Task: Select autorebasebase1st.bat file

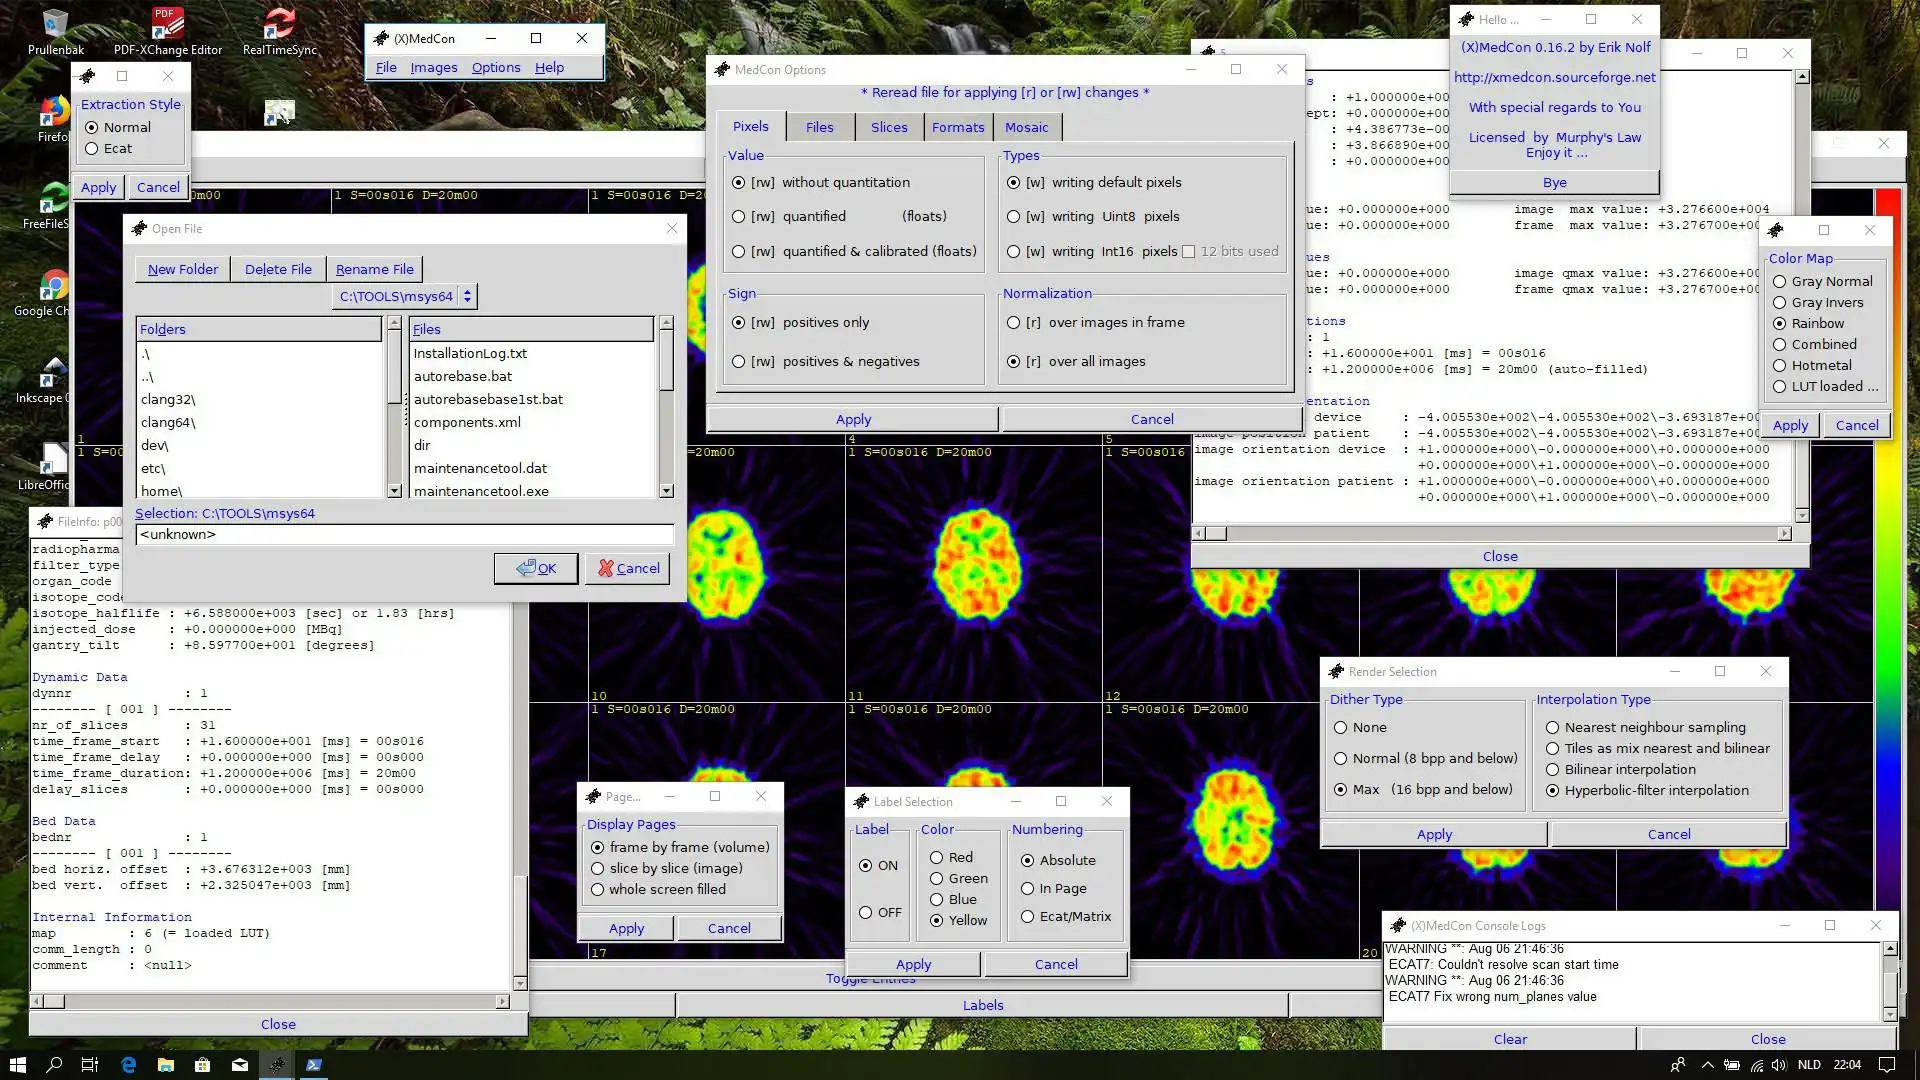Action: click(x=488, y=398)
